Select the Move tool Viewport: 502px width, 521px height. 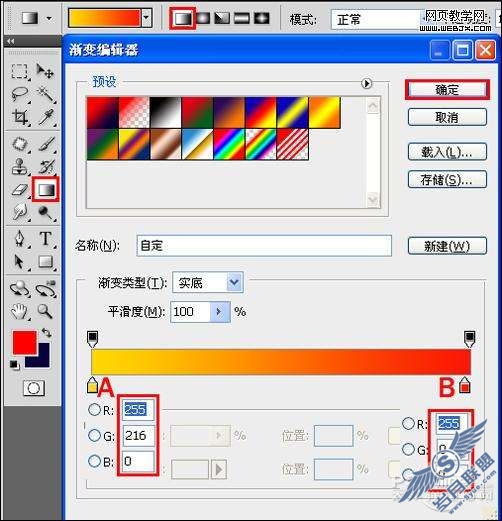coord(45,71)
